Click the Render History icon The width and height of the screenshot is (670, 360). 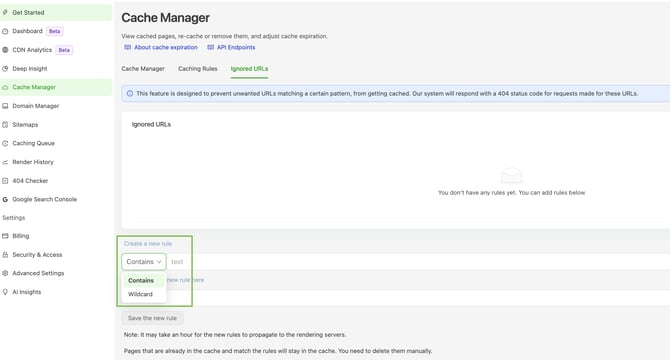click(5, 162)
